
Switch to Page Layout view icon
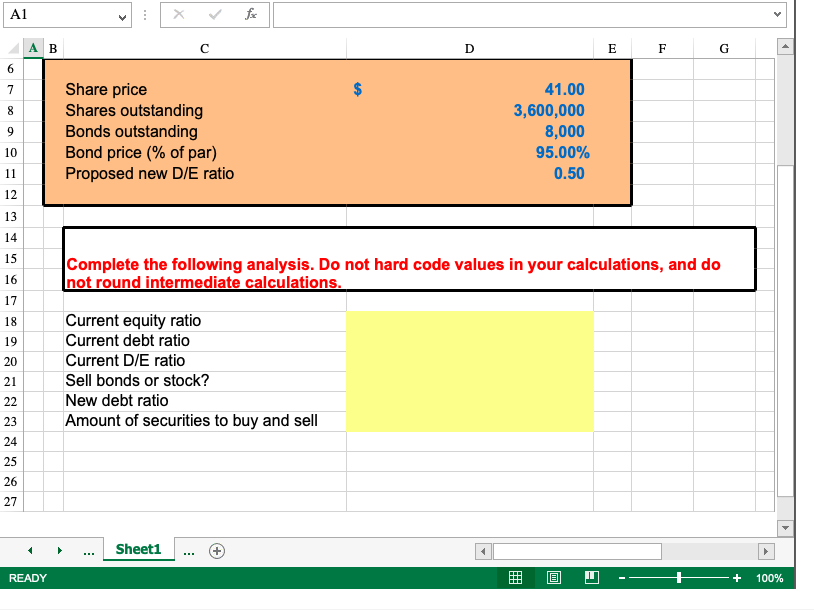[554, 577]
